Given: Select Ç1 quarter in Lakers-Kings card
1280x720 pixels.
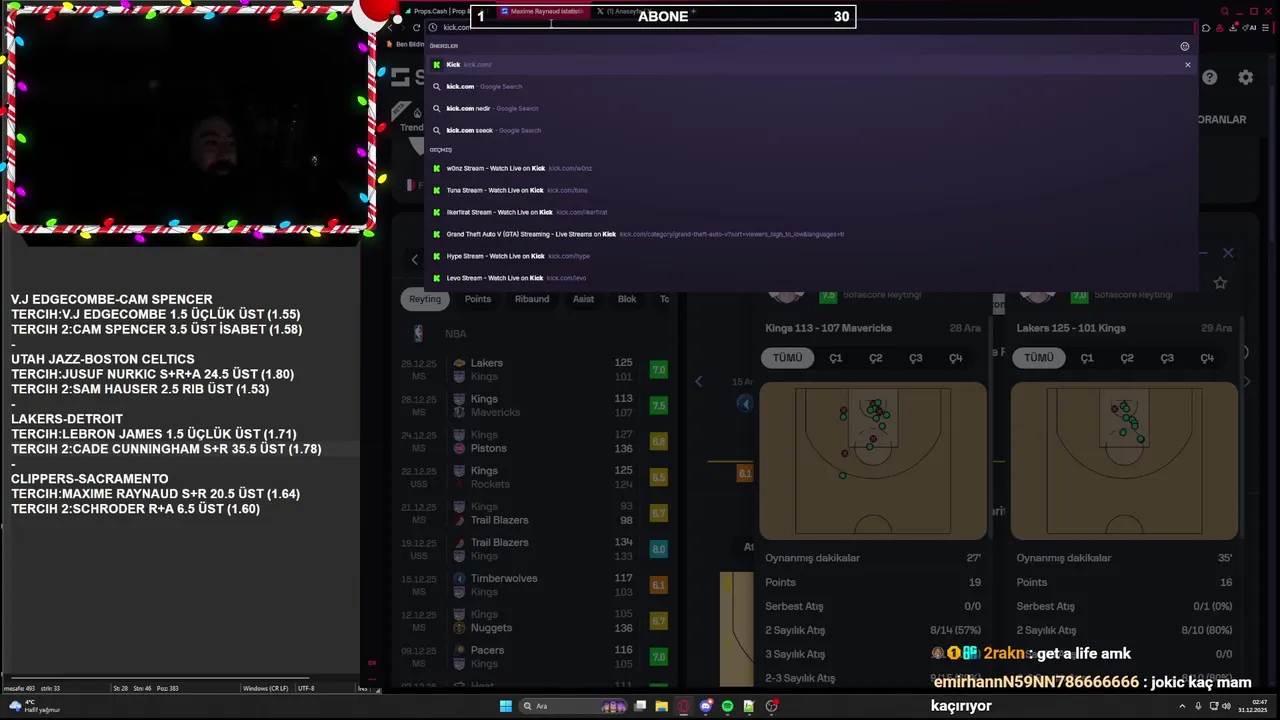Looking at the screenshot, I should [1087, 358].
